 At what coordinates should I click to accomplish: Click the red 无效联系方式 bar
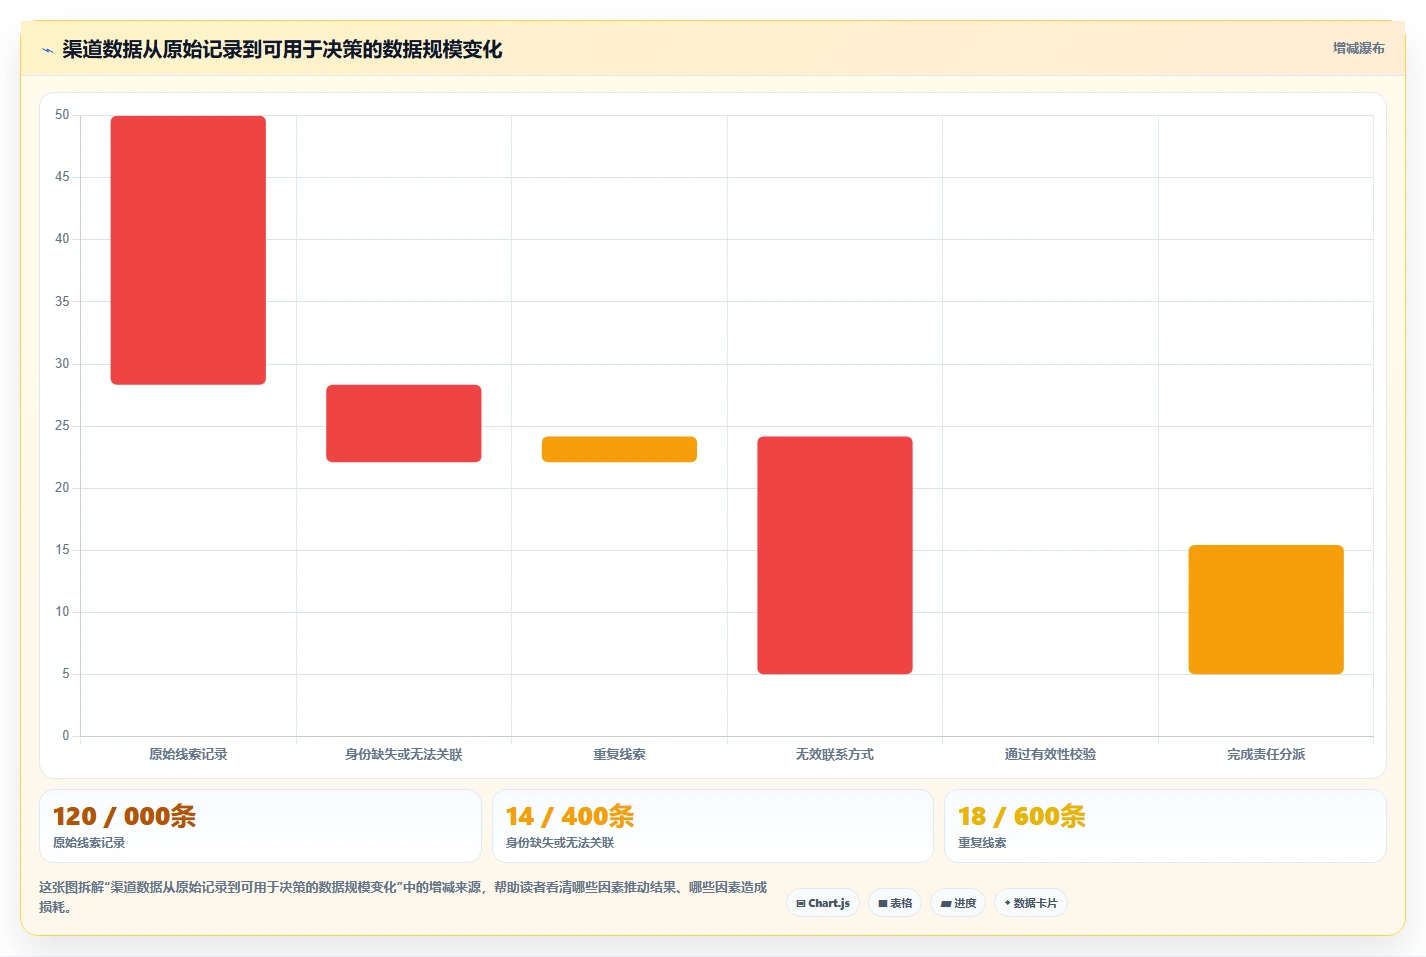(835, 555)
